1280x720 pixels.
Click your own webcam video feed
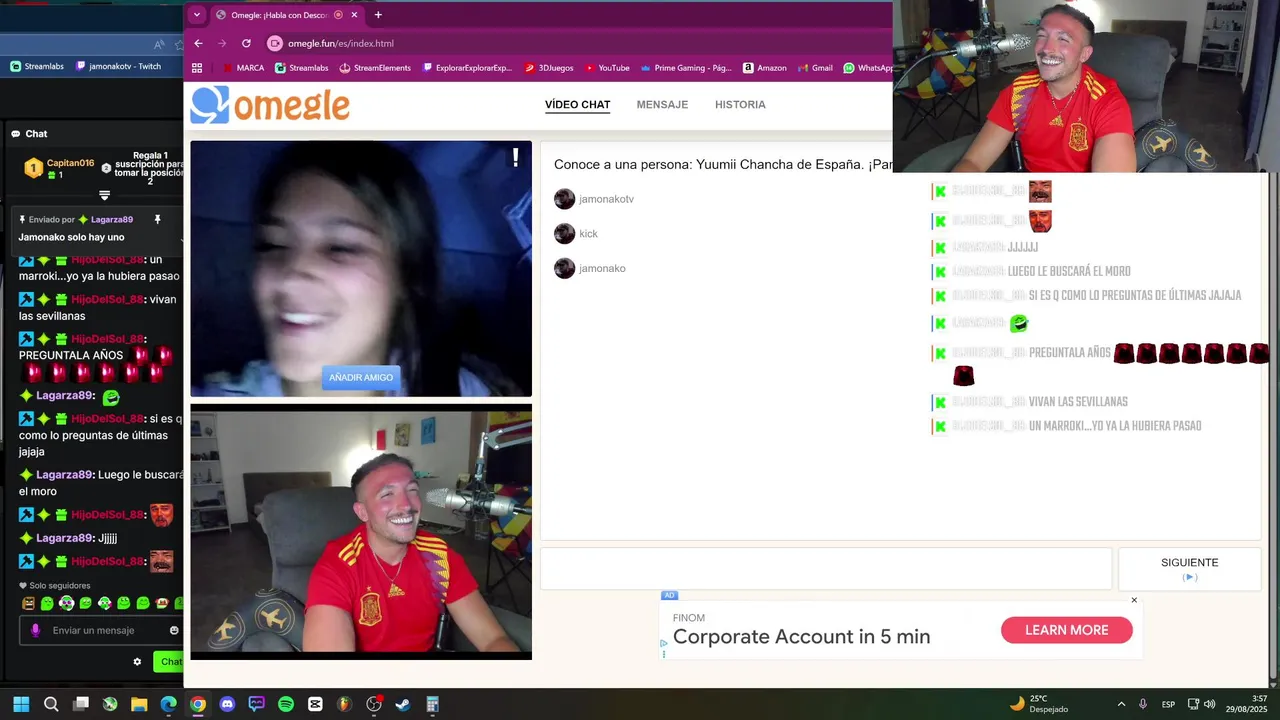click(x=361, y=531)
